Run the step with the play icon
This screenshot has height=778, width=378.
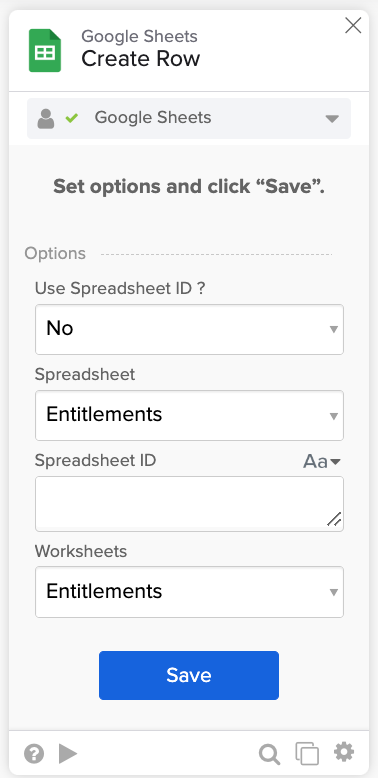68,754
